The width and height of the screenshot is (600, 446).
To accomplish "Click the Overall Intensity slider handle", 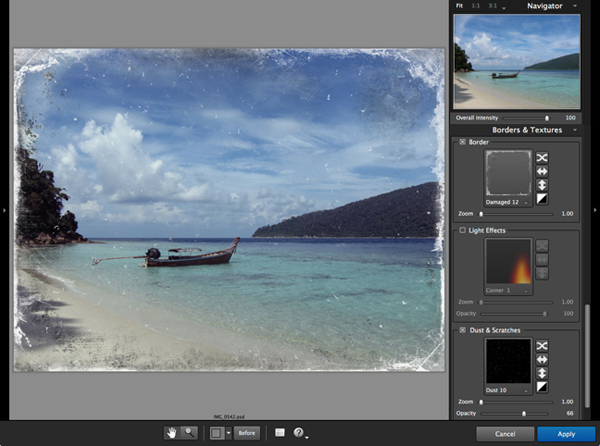I will (546, 118).
